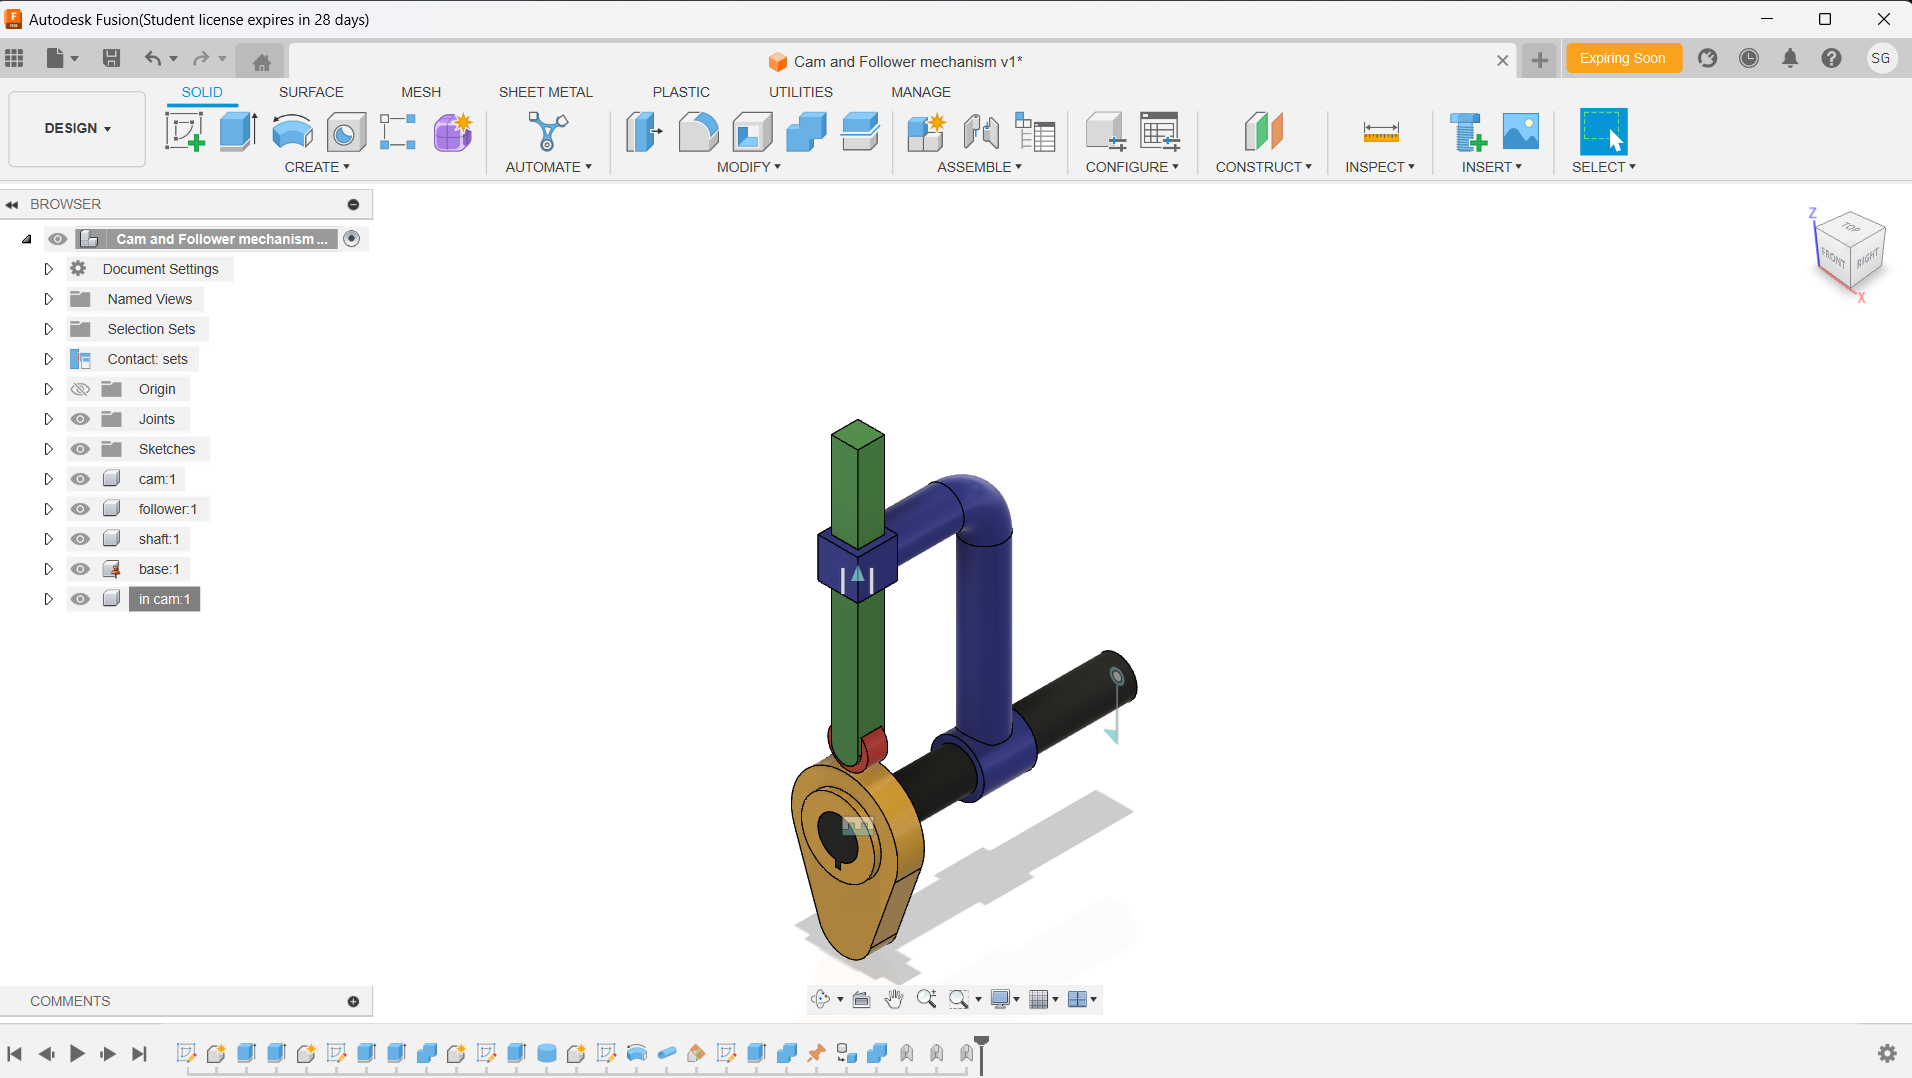This screenshot has width=1912, height=1078.
Task: Select the Hole tool
Action: [346, 131]
